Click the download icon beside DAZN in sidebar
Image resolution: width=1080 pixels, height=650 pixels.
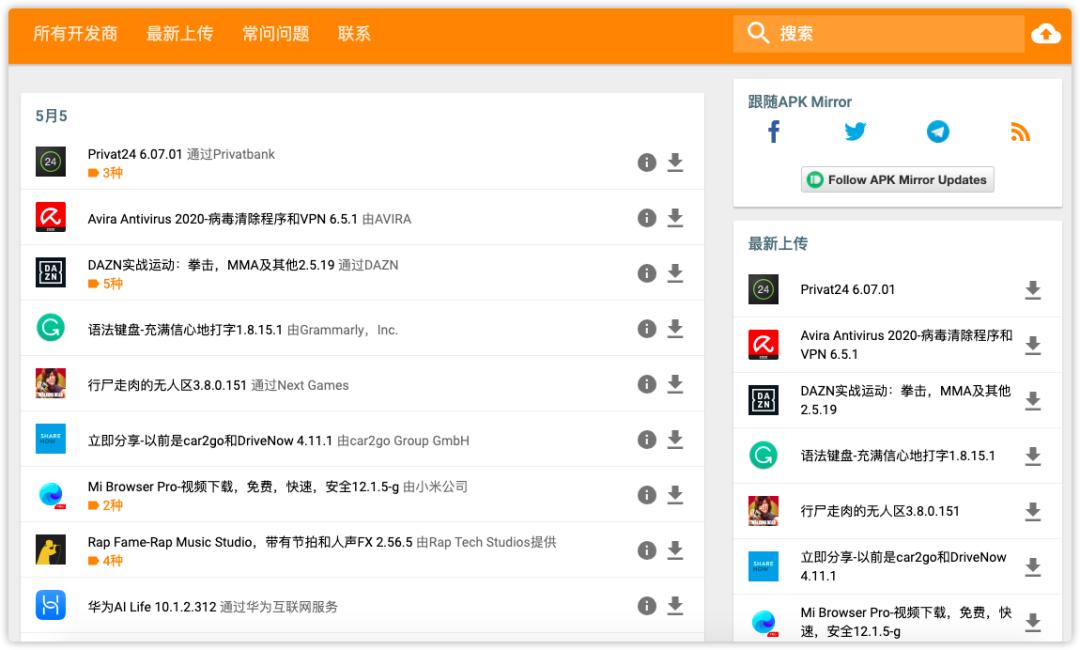coord(1032,399)
